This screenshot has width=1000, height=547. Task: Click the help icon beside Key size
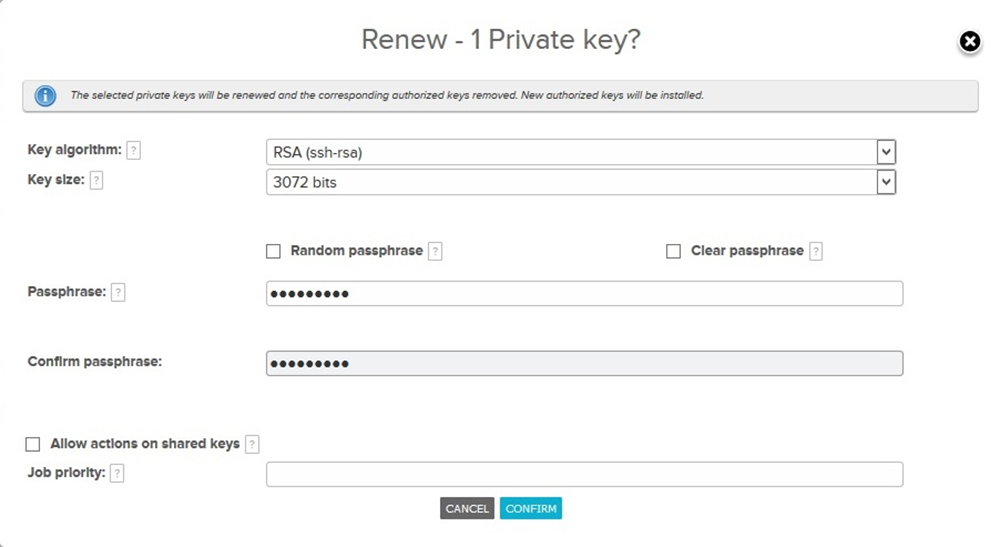click(96, 180)
